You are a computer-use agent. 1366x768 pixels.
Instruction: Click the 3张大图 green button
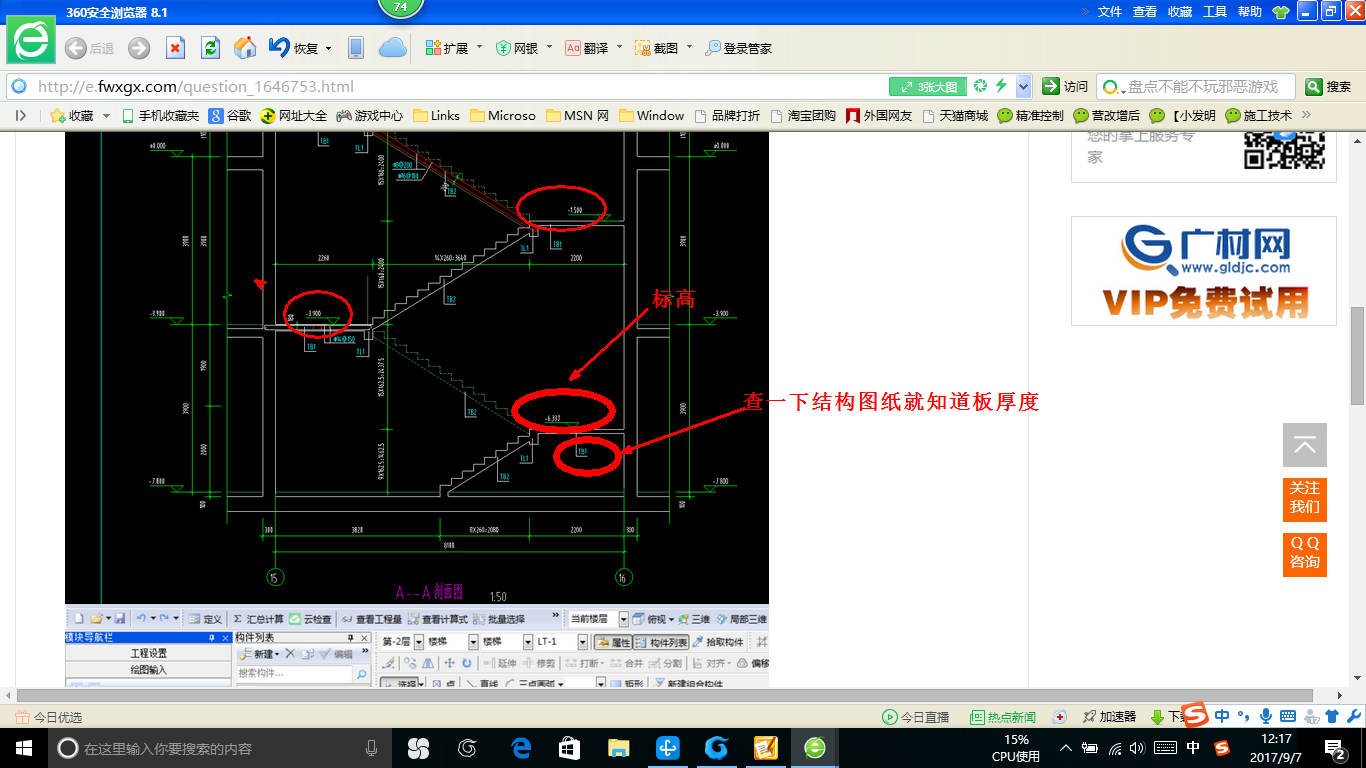[x=929, y=87]
